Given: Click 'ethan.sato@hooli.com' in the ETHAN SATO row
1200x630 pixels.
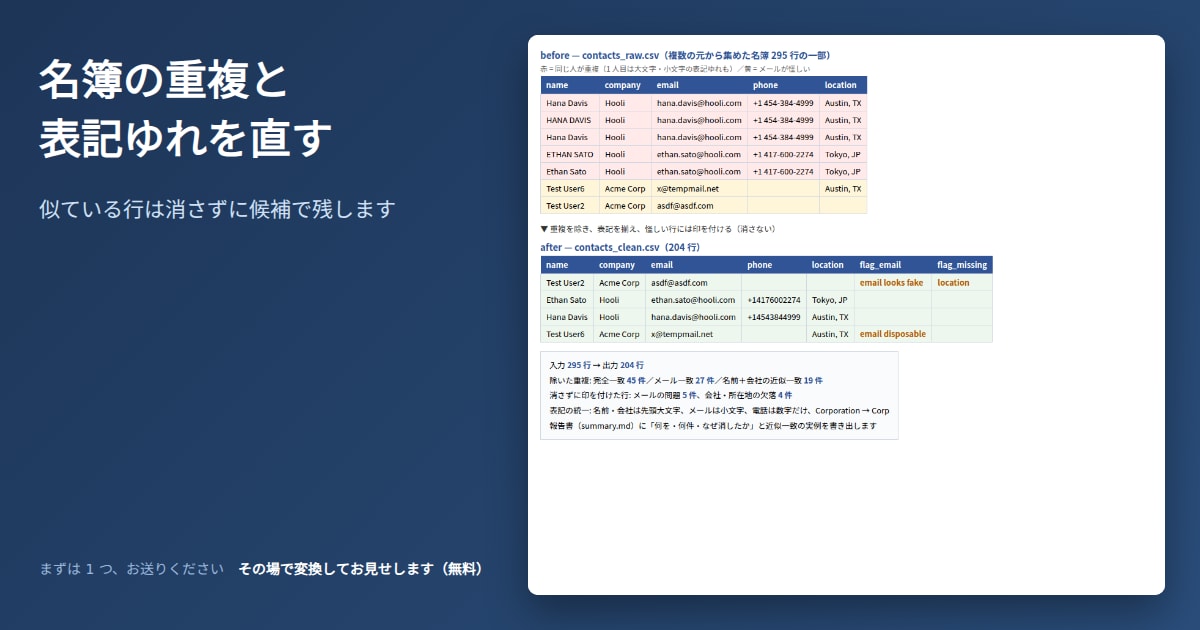Looking at the screenshot, I should coord(699,154).
